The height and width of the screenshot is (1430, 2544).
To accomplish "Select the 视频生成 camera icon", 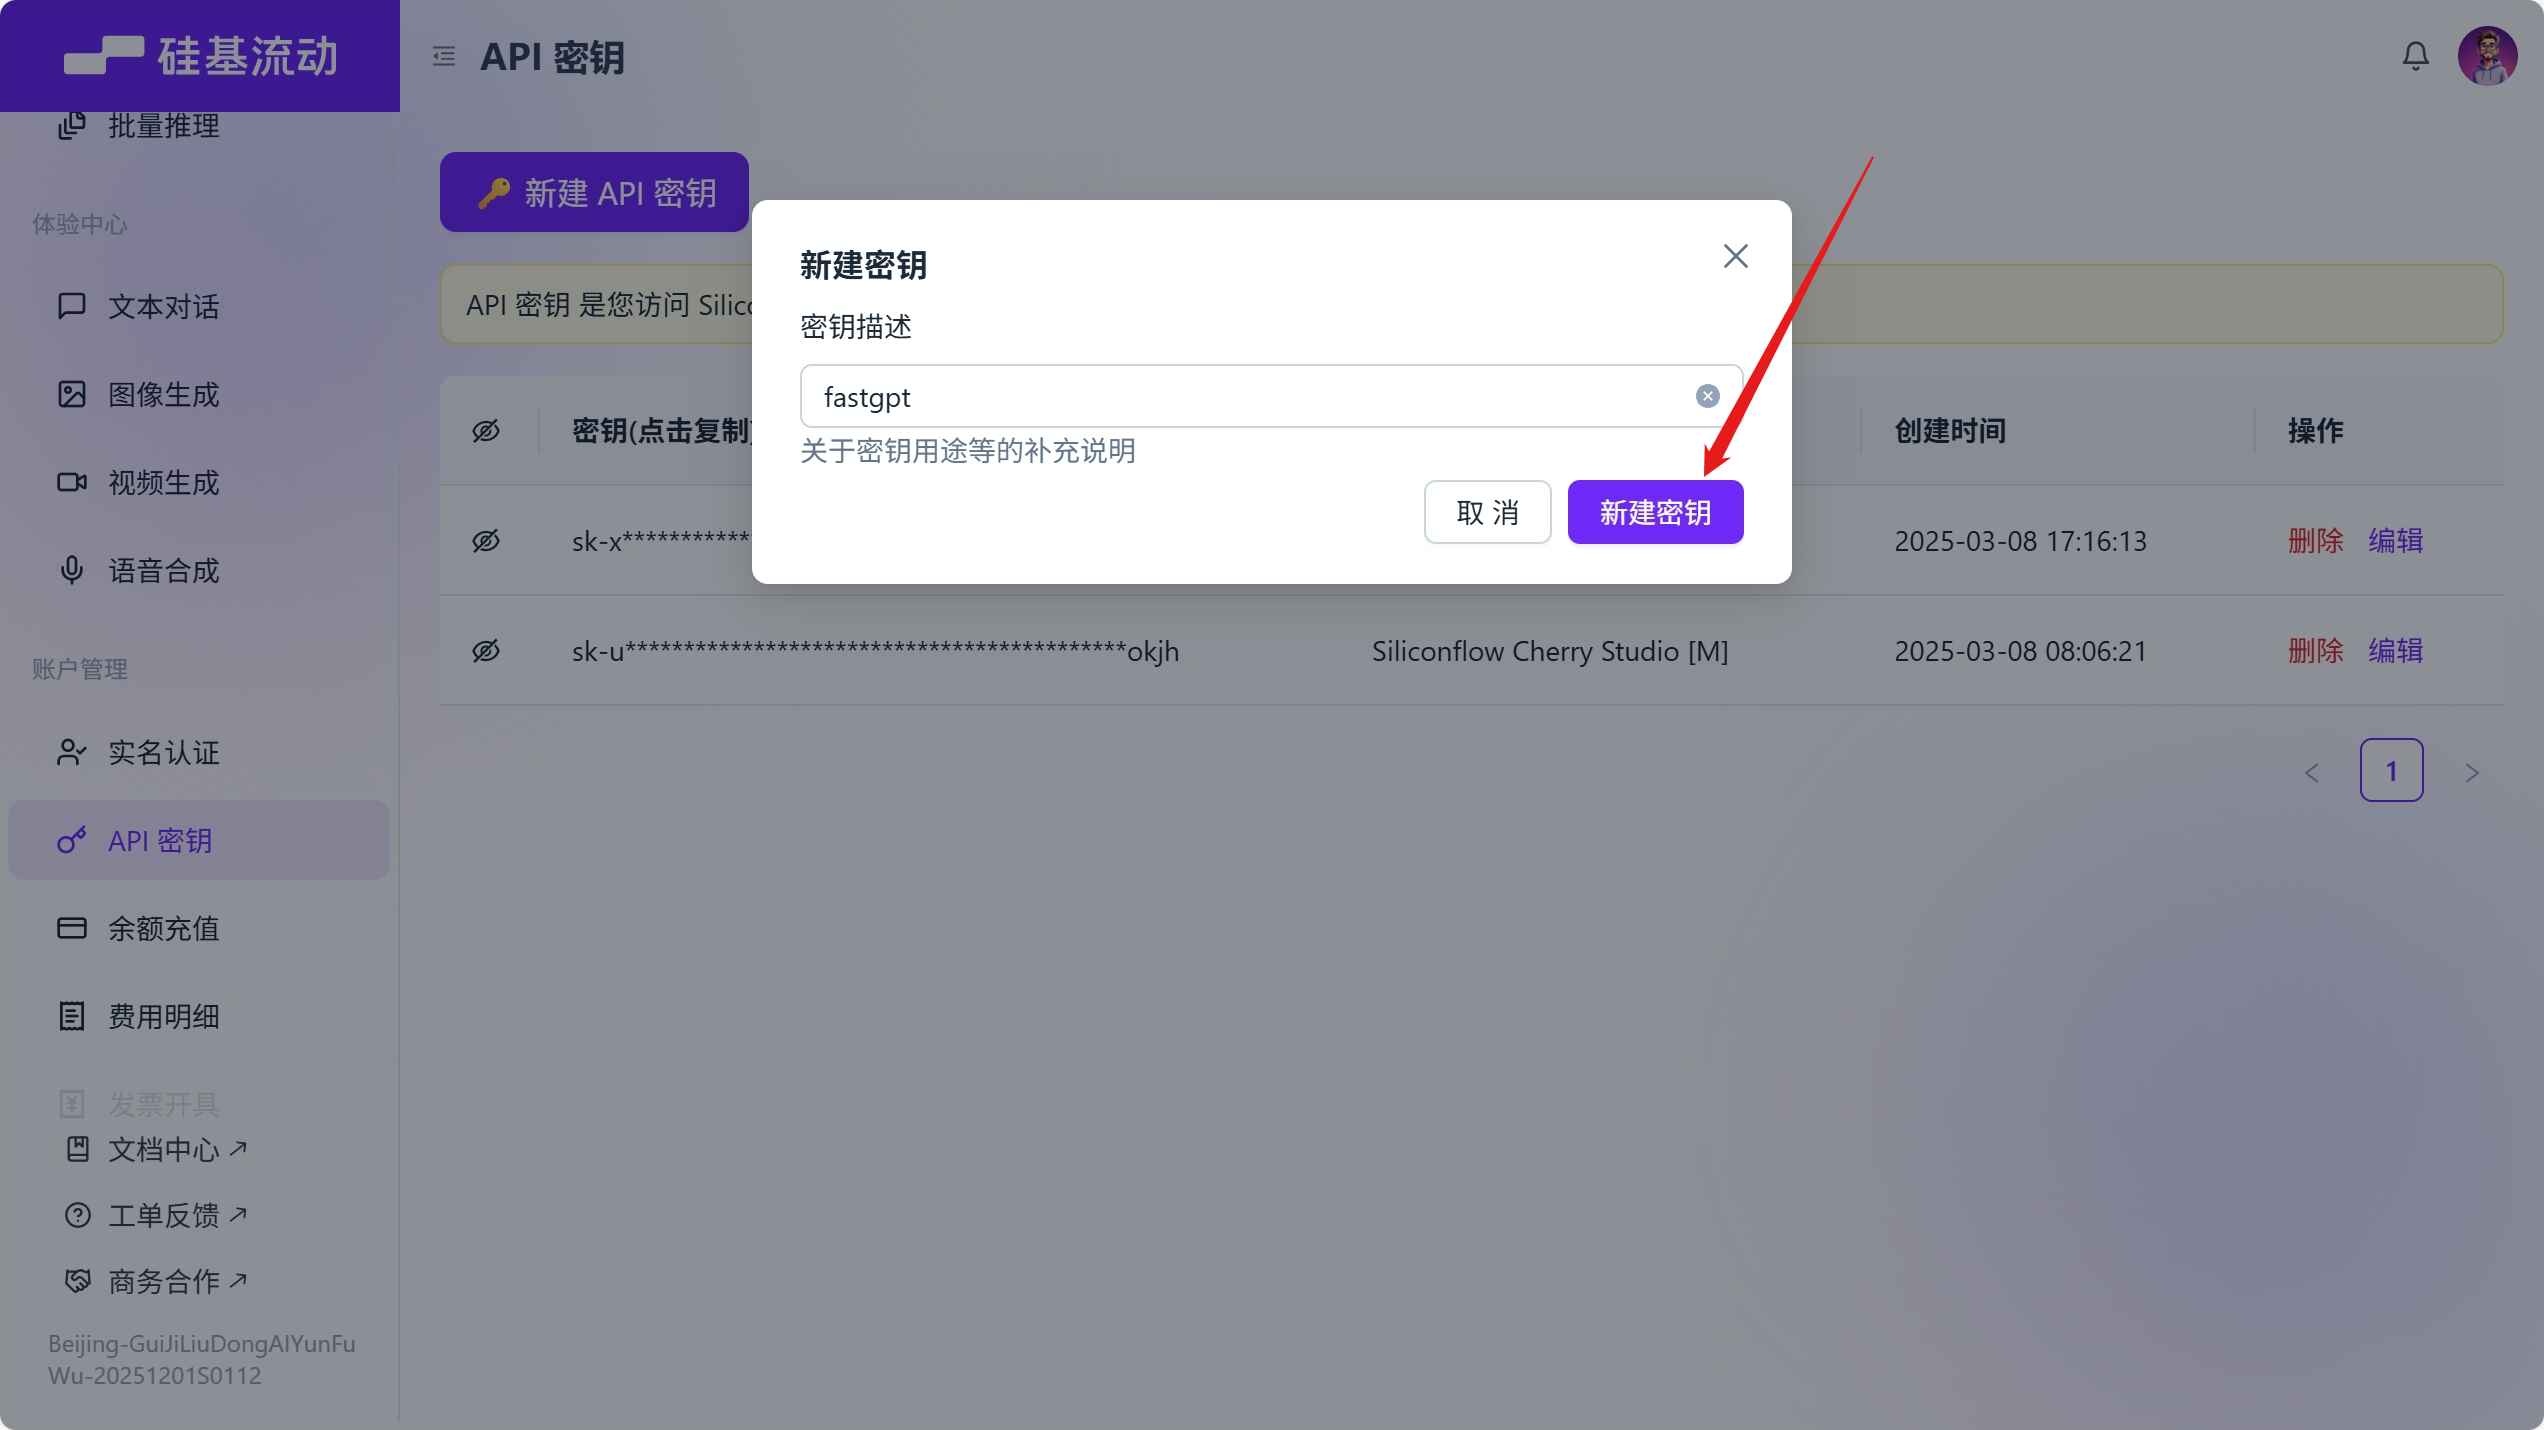I will (x=71, y=482).
